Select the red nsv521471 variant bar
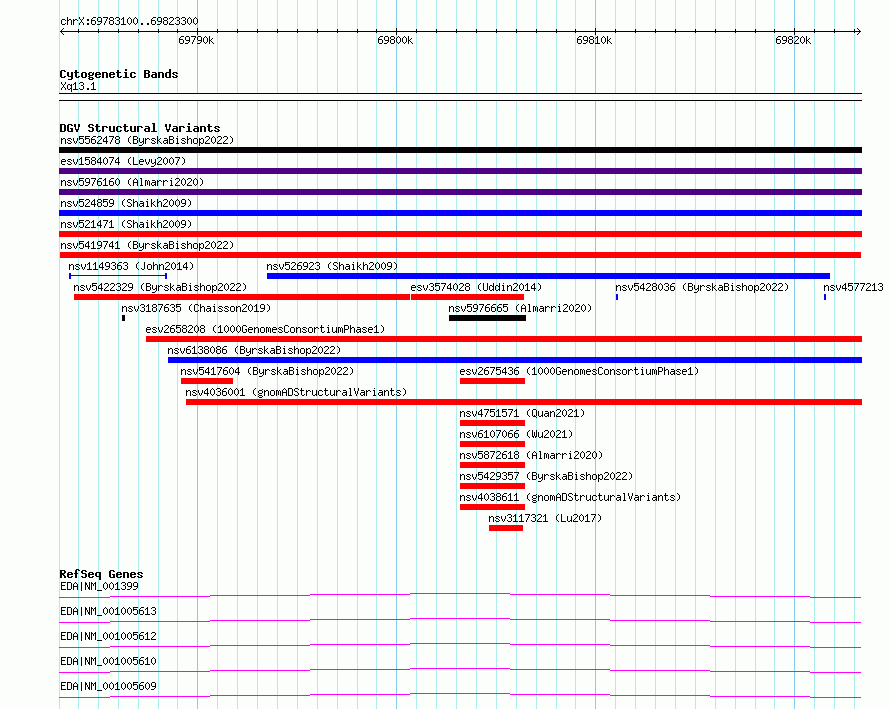The image size is (890, 709). [460, 234]
